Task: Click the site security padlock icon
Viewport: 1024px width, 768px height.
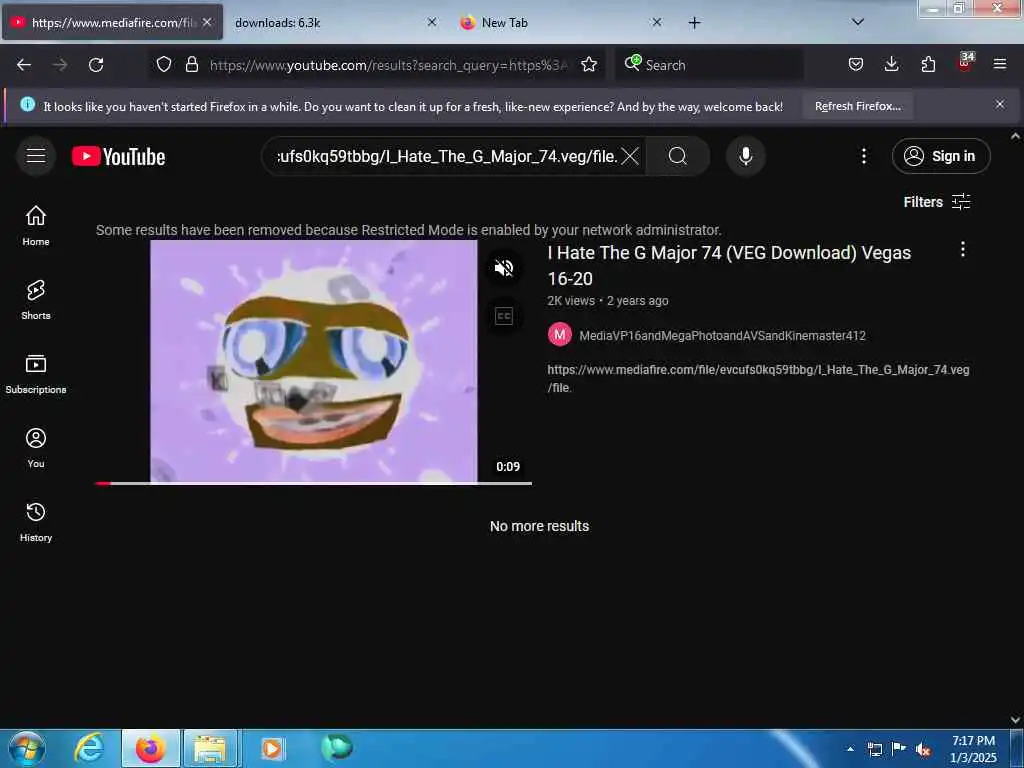Action: pyautogui.click(x=191, y=64)
